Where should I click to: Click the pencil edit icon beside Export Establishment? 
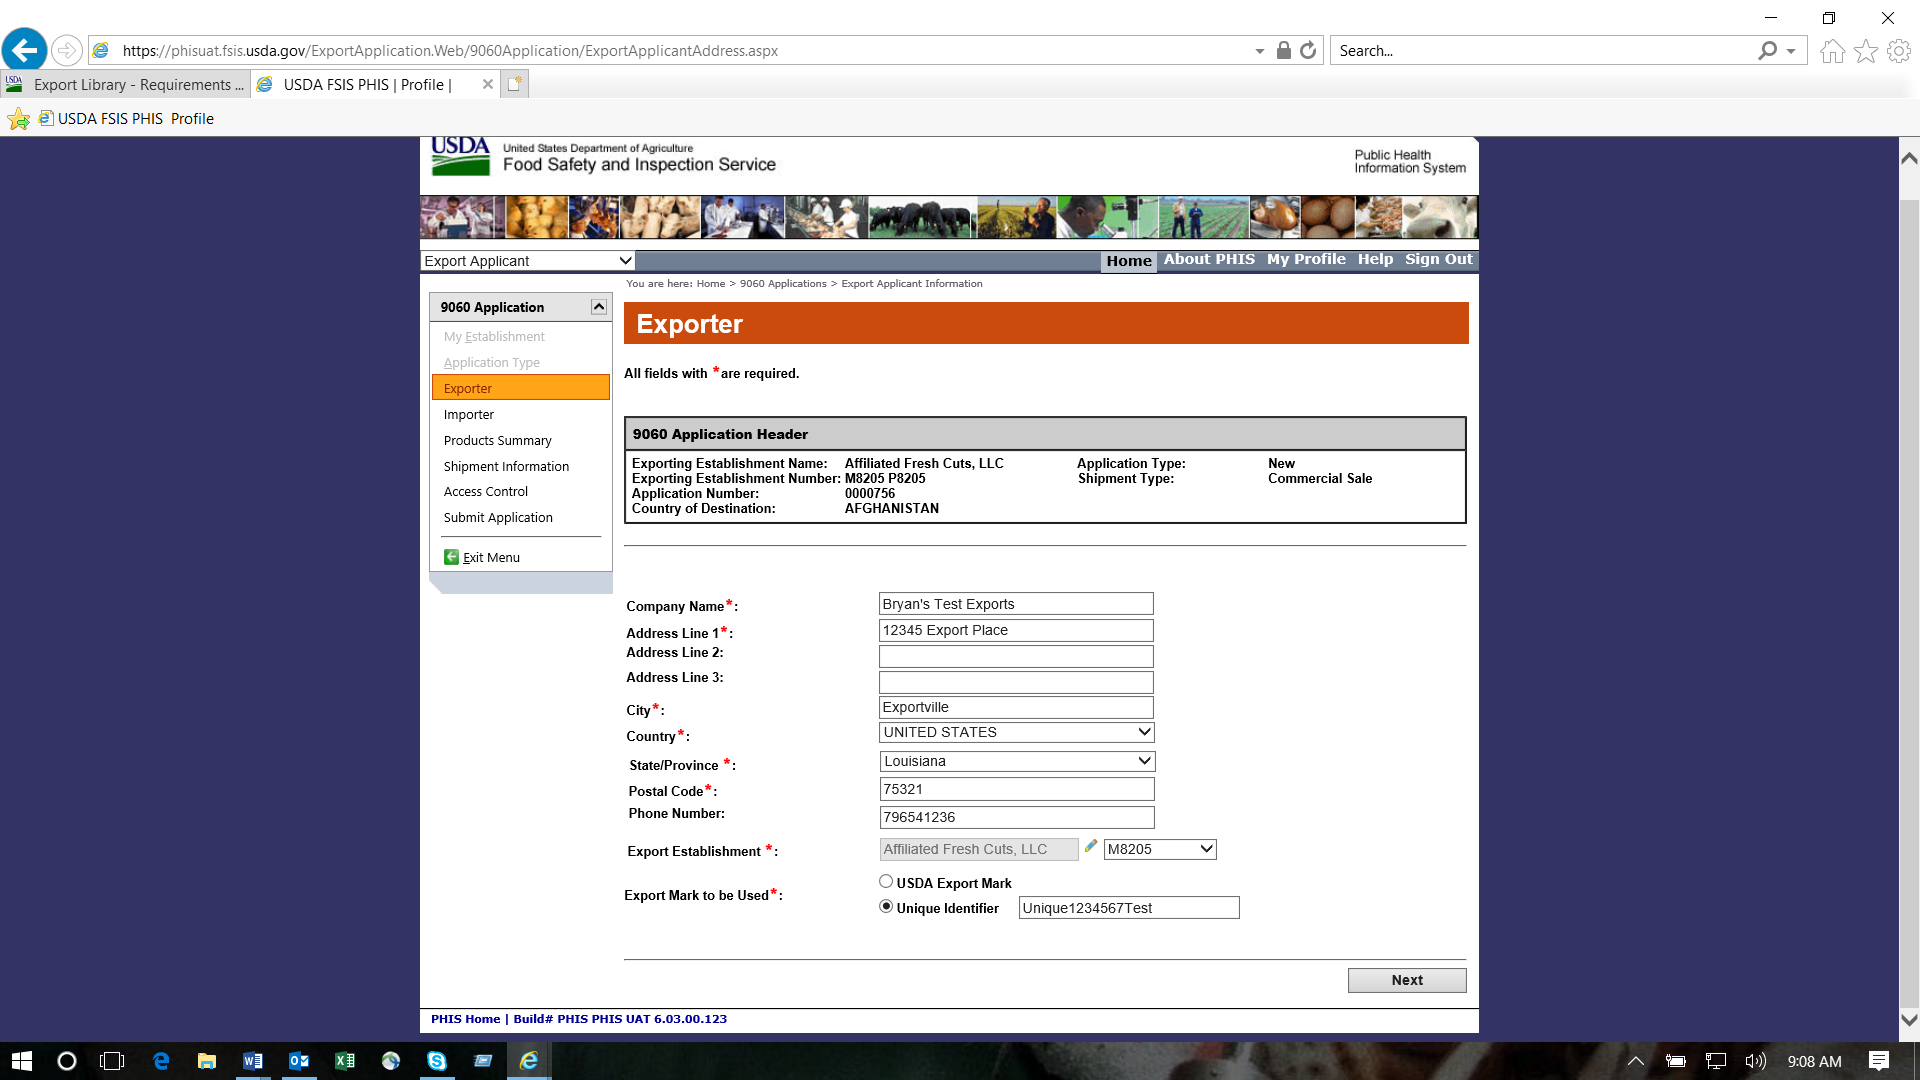pyautogui.click(x=1091, y=846)
